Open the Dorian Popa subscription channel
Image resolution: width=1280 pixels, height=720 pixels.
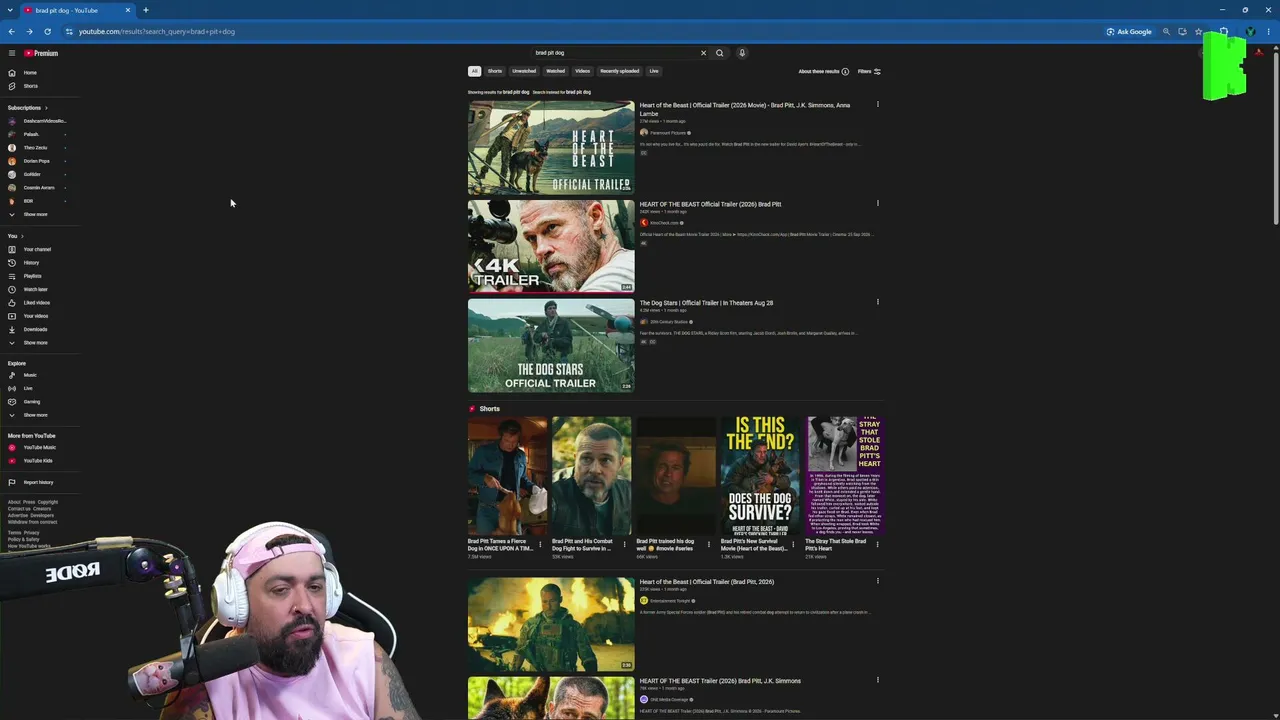(x=38, y=161)
